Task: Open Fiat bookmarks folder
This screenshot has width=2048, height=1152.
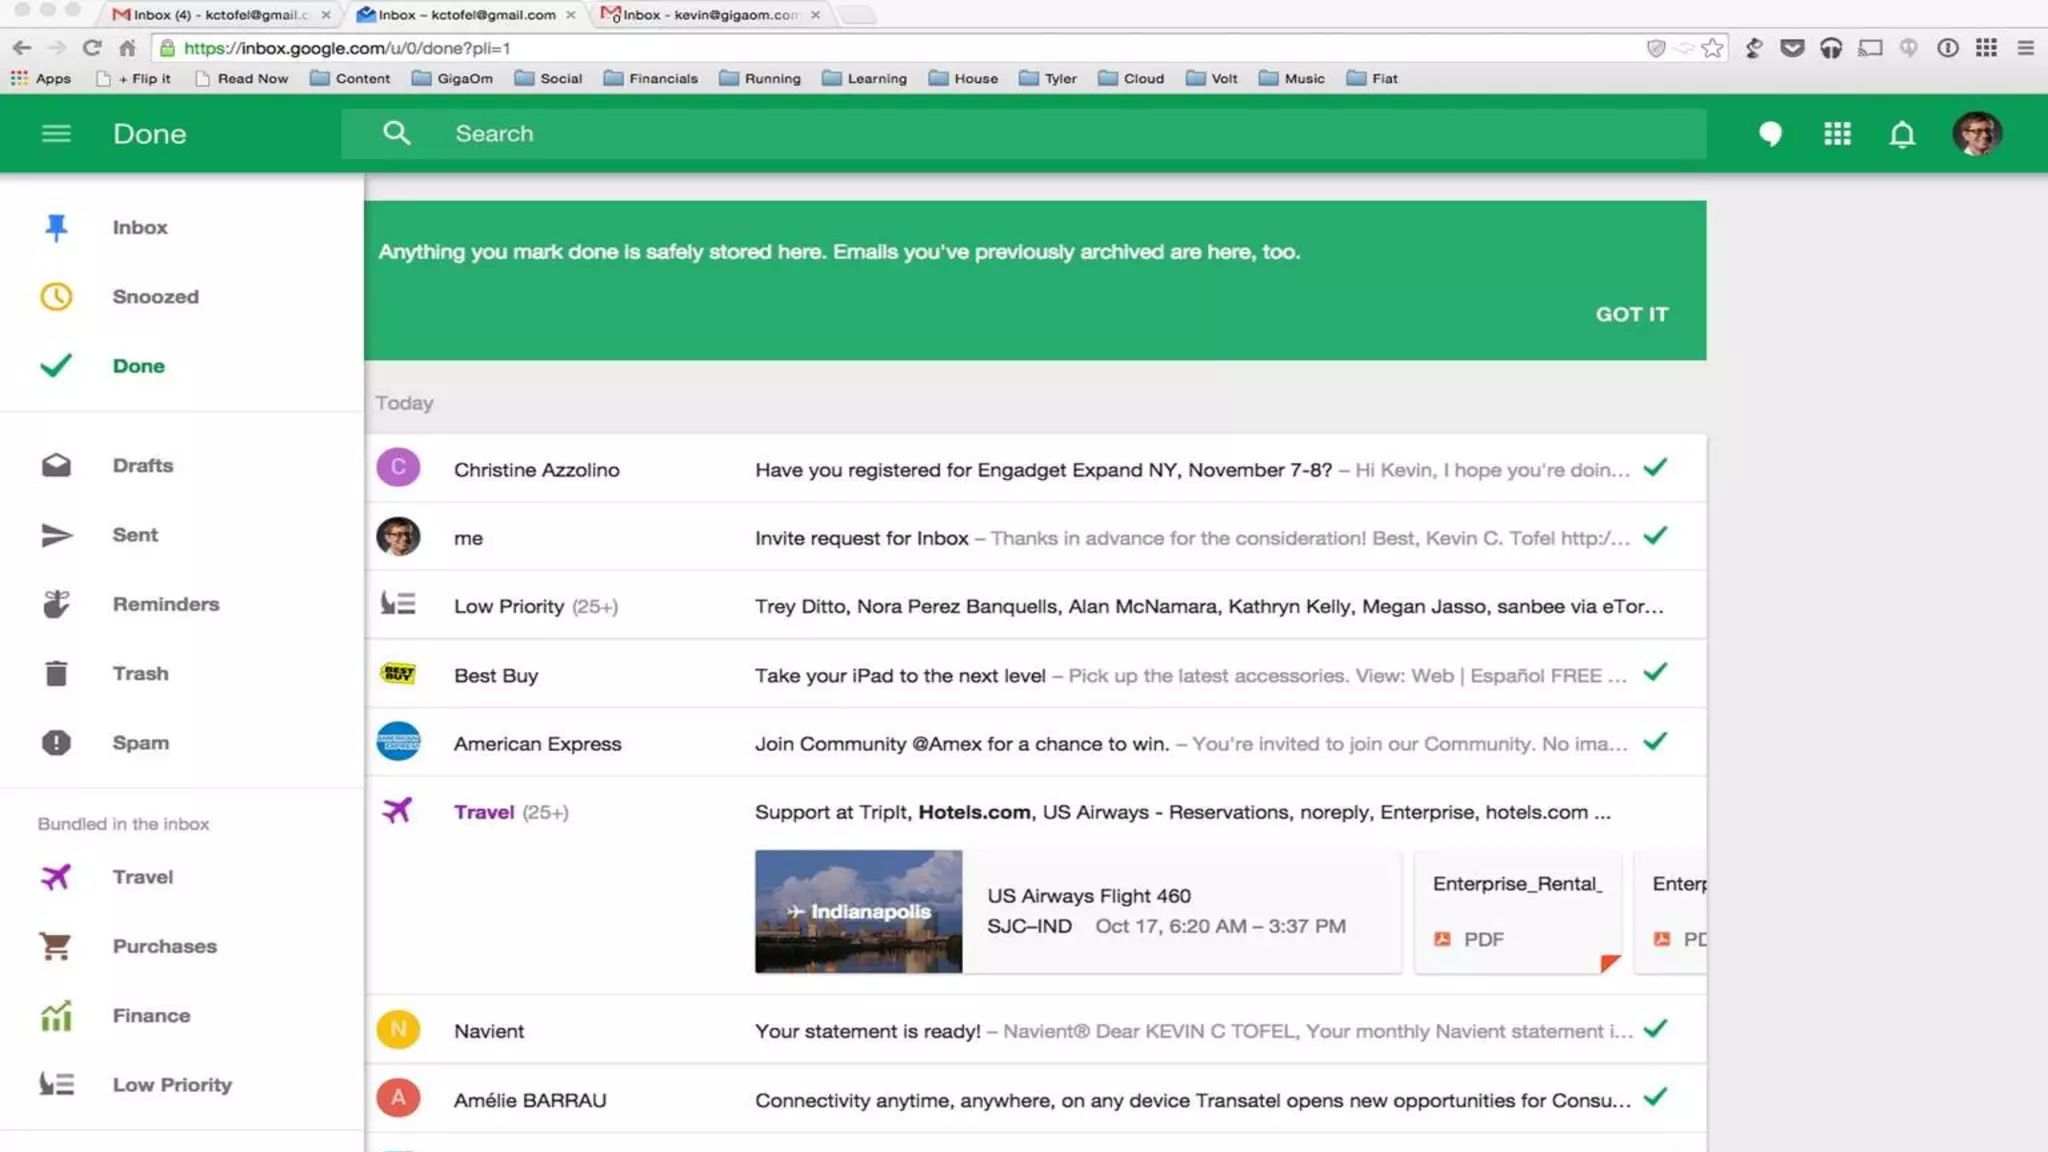Action: [1372, 78]
